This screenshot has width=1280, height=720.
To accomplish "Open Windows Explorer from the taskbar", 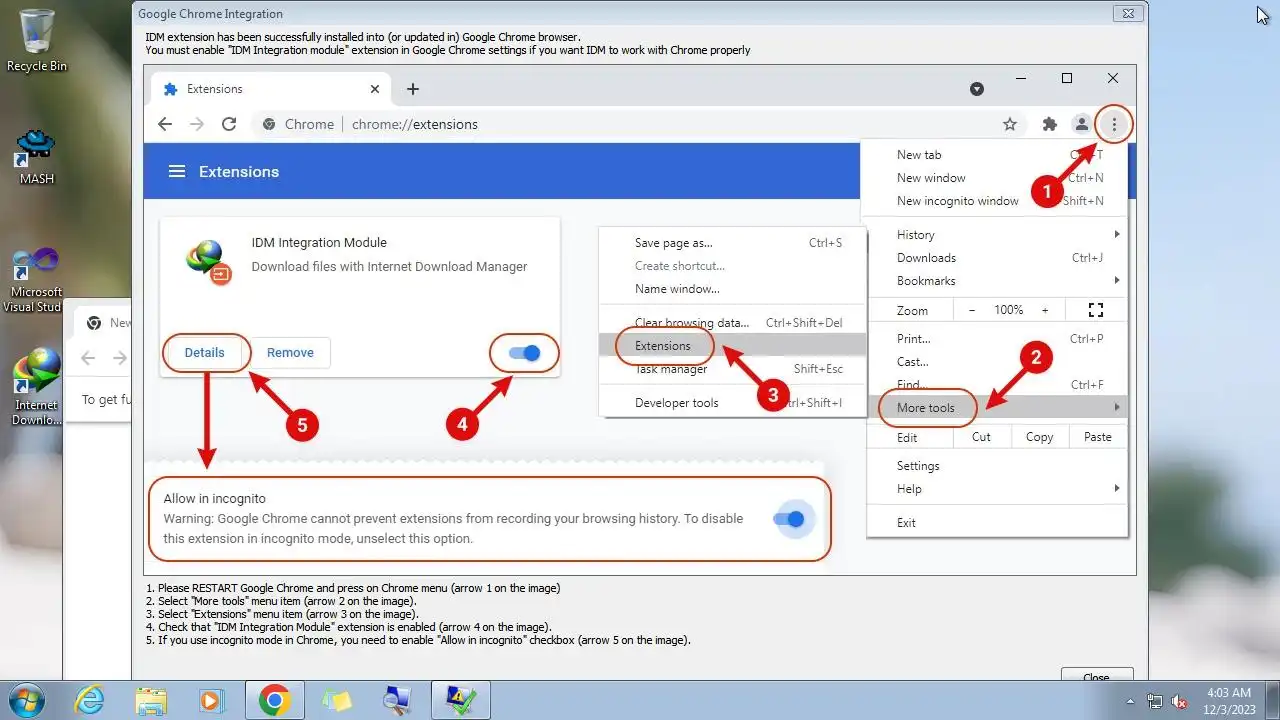I will (x=151, y=700).
